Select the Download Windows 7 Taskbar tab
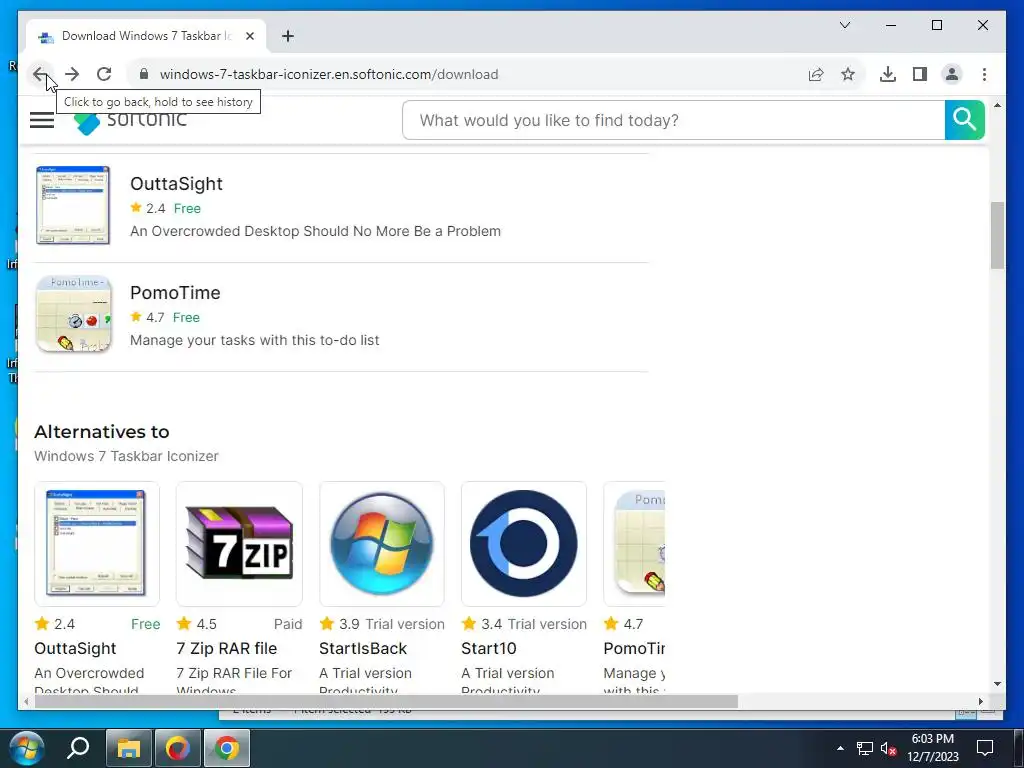This screenshot has width=1024, height=768. tap(146, 36)
